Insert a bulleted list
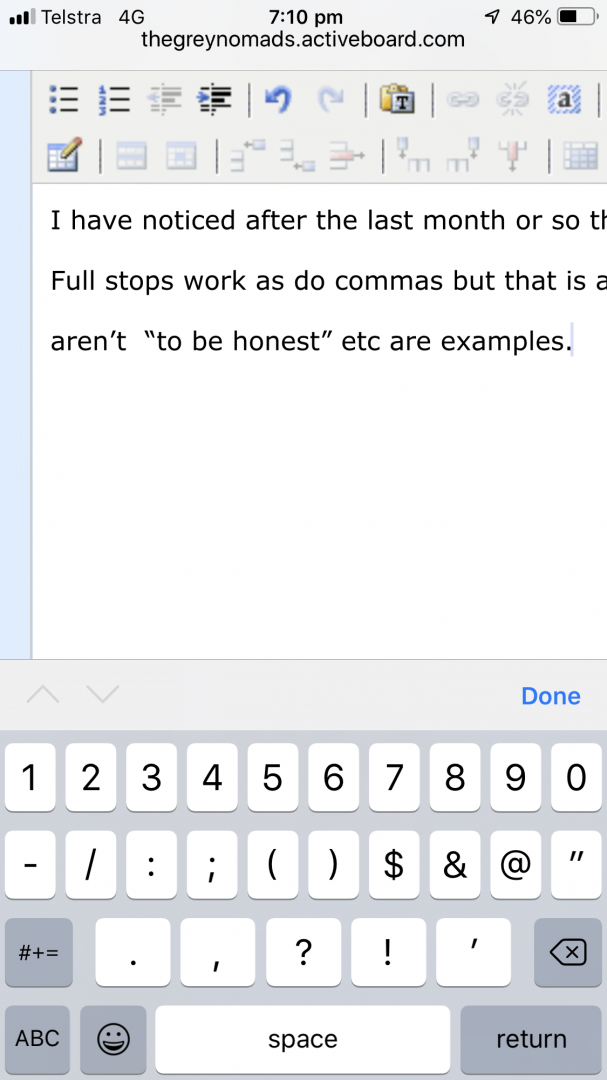Screen dimensions: 607x1080 64,100
